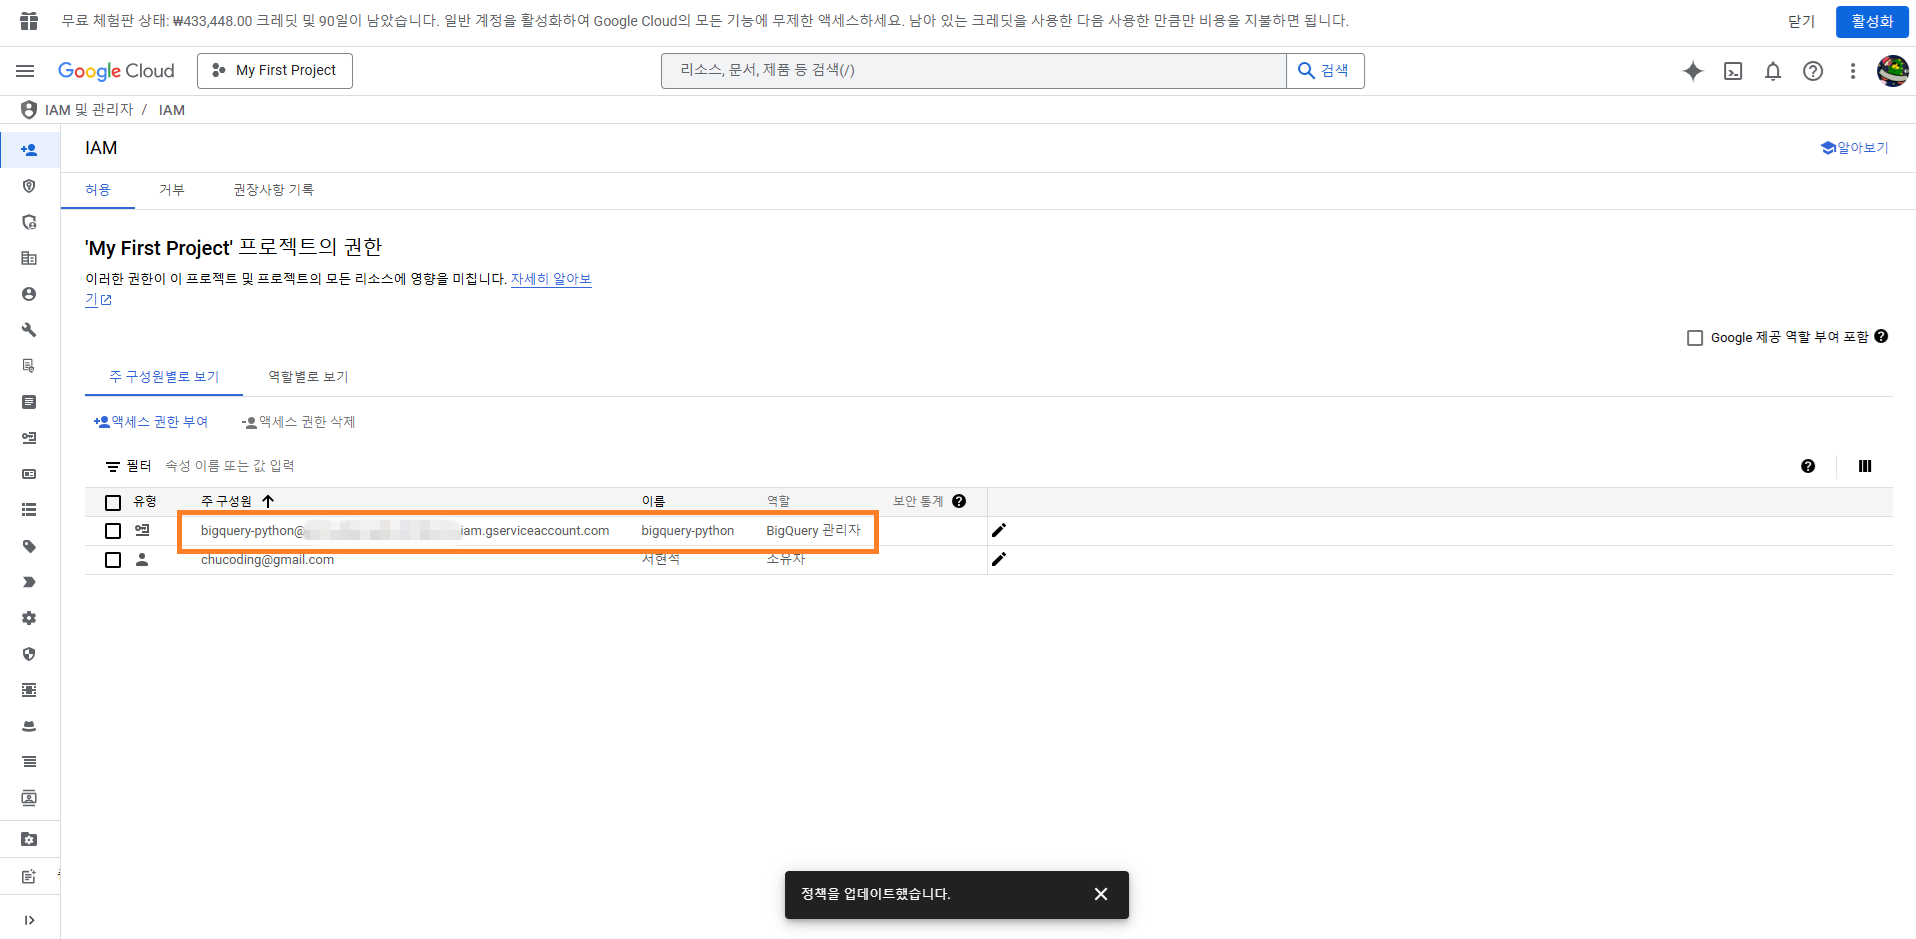Open the account circle icon in sidebar

29,294
